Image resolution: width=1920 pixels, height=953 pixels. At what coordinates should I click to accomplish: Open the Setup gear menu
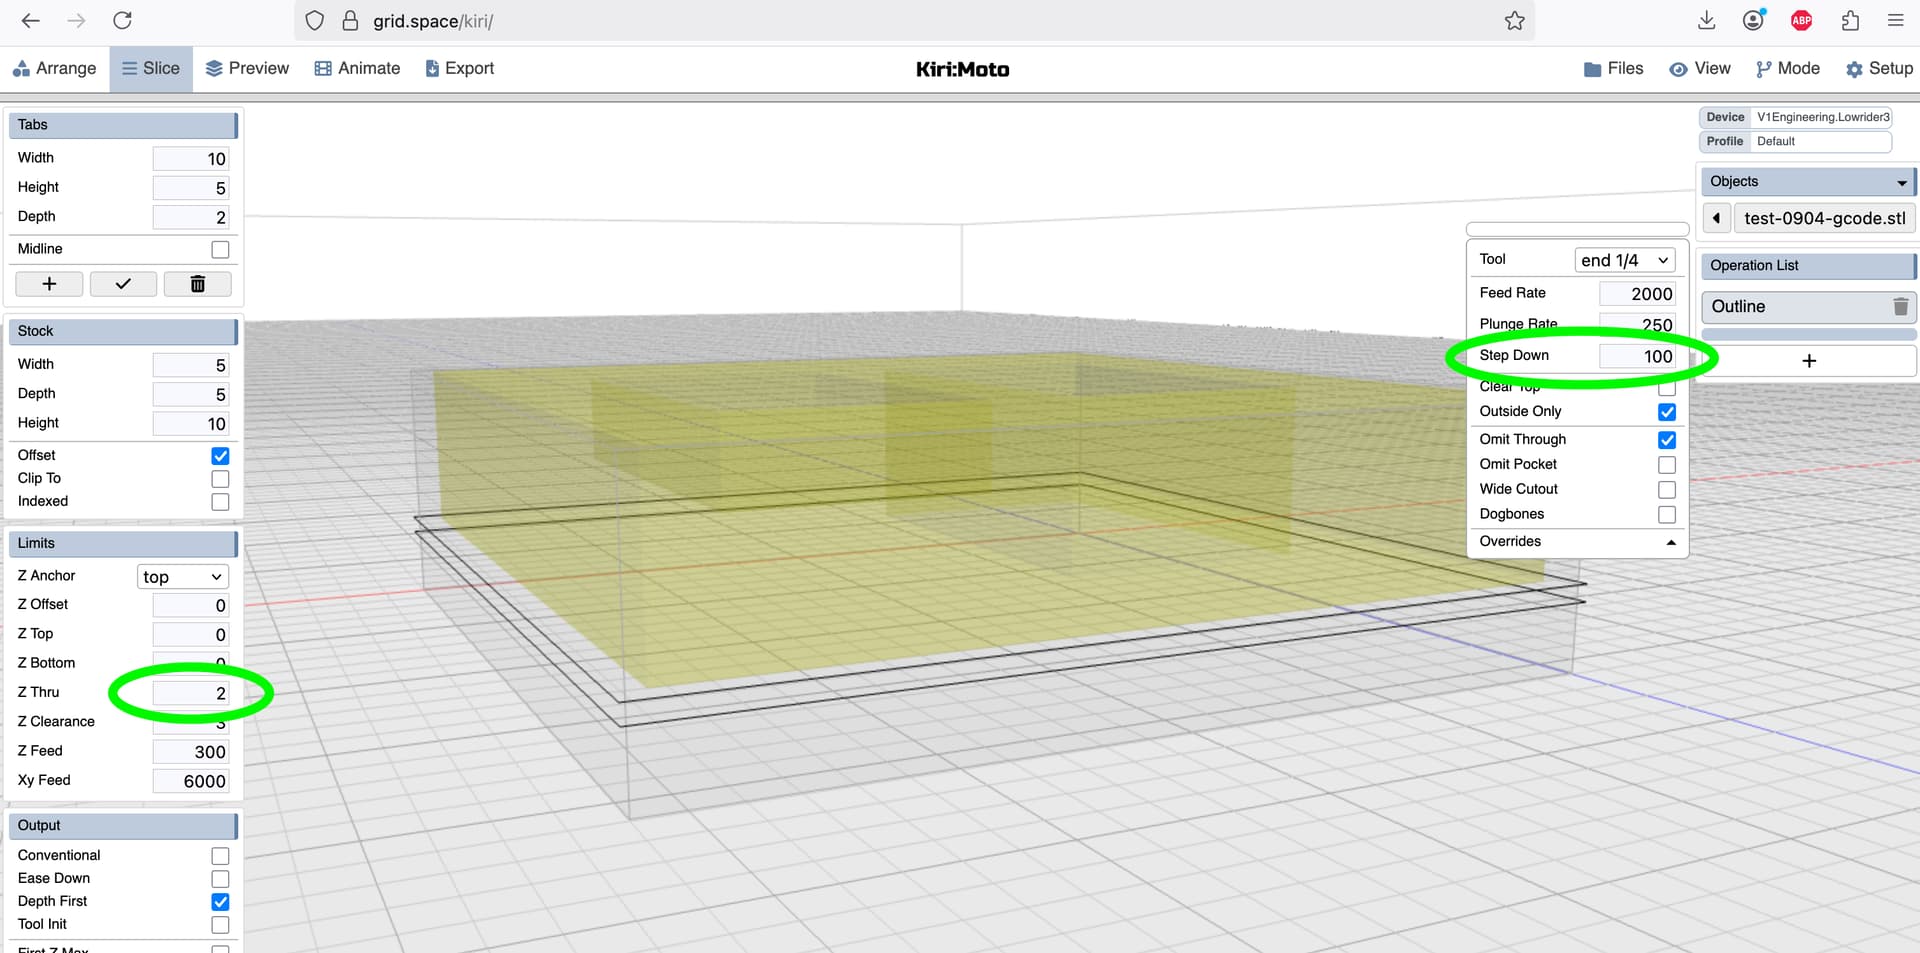click(x=1879, y=69)
